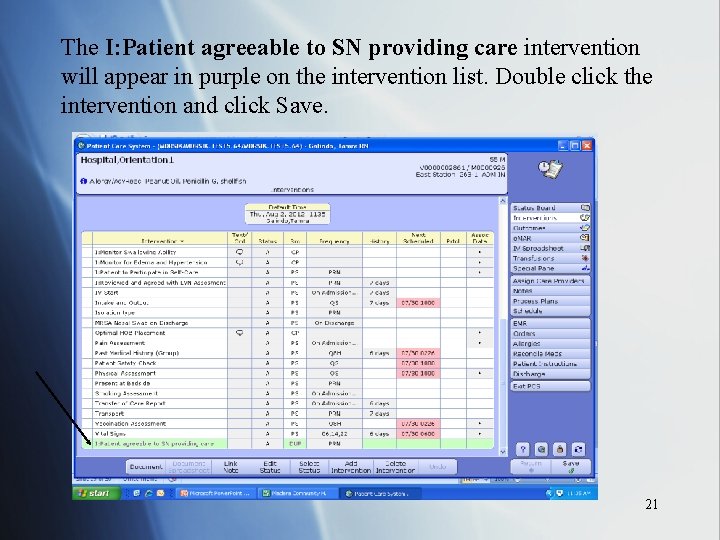Open EMR from the sidebar
Viewport: 720px width, 540px height.
coord(551,323)
